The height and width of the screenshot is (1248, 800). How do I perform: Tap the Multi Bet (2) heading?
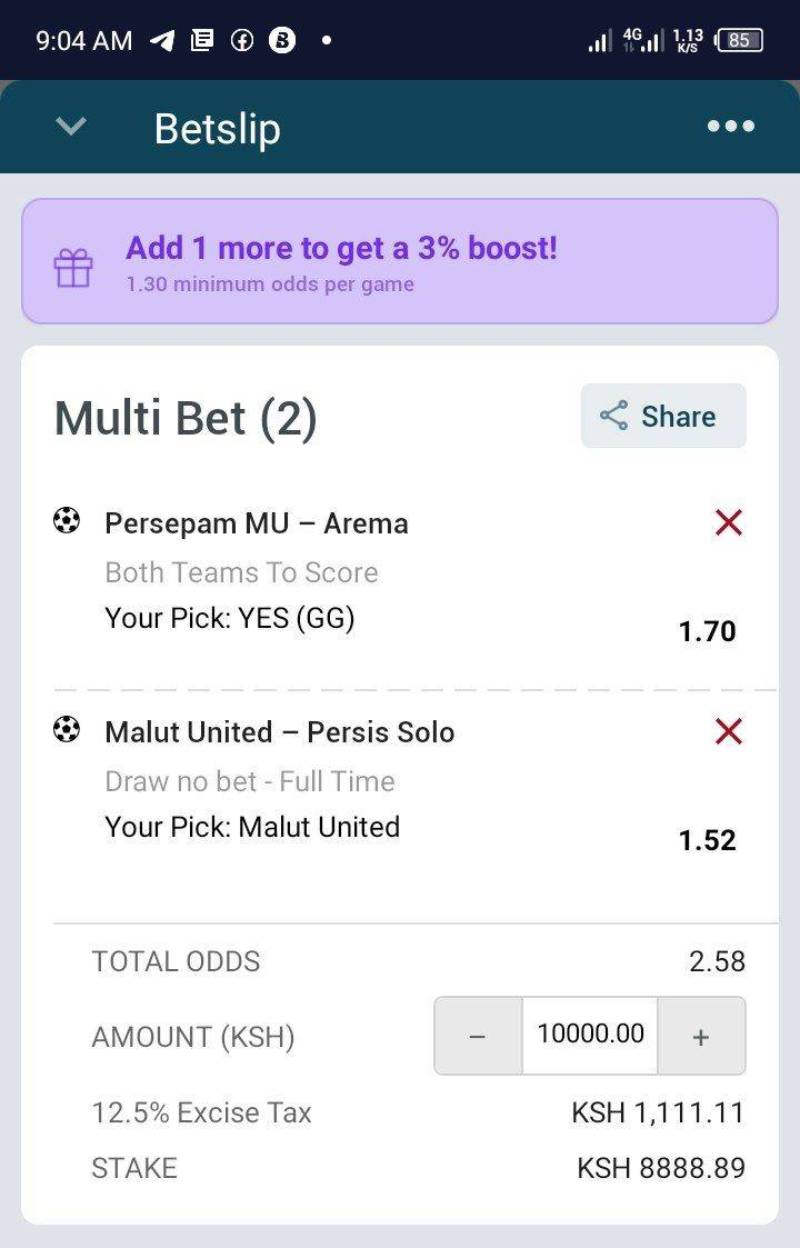pyautogui.click(x=185, y=417)
